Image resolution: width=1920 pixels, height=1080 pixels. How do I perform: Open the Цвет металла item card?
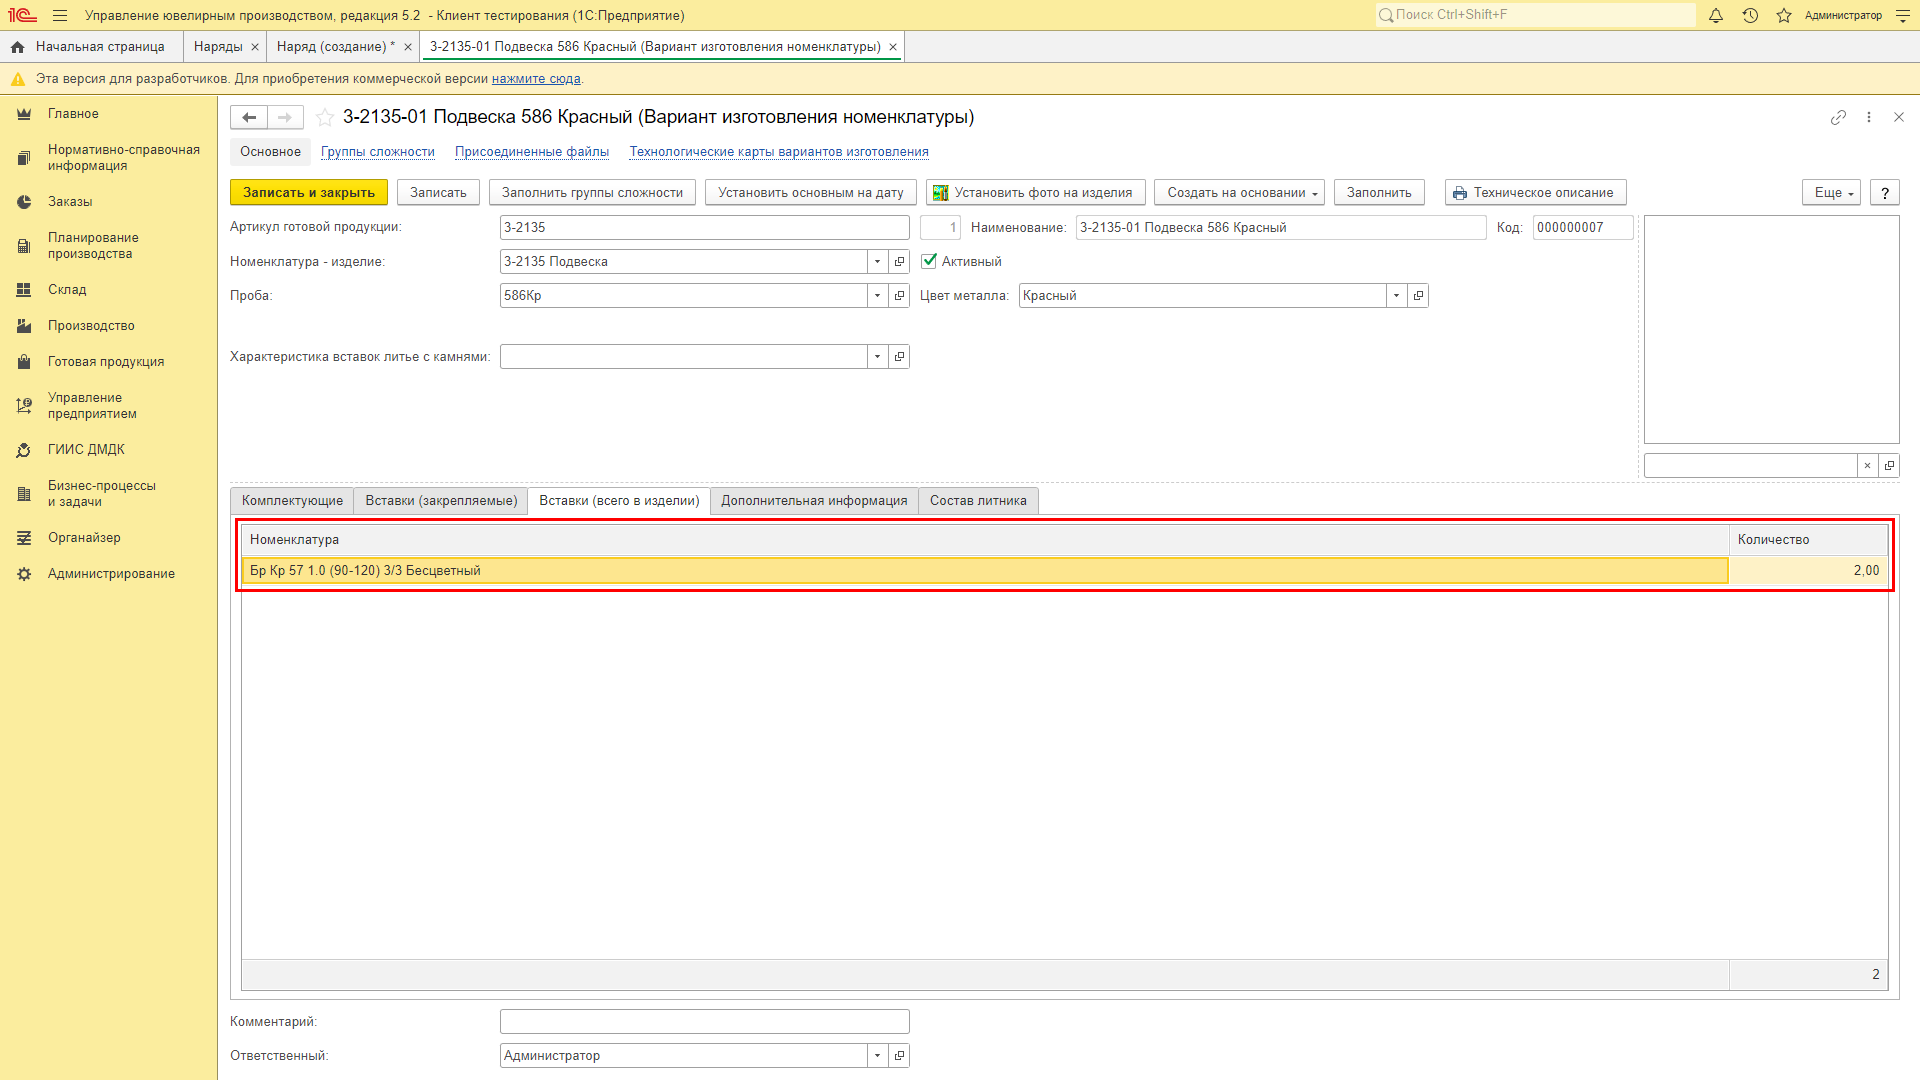coord(1418,296)
